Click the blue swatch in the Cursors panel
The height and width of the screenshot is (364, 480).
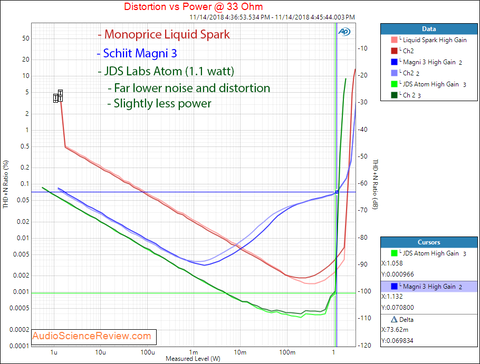[394, 286]
